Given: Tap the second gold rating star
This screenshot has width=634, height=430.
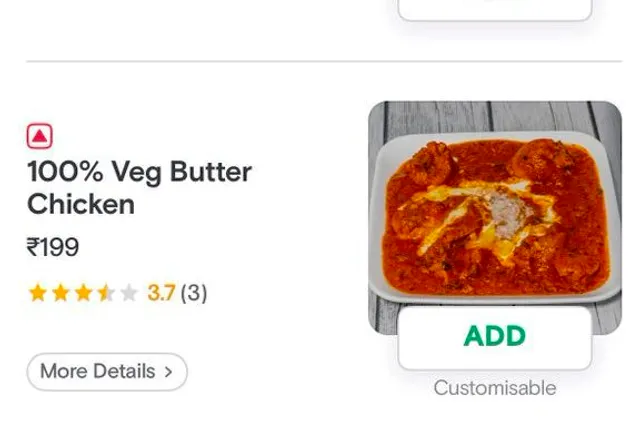Looking at the screenshot, I should click(x=60, y=293).
